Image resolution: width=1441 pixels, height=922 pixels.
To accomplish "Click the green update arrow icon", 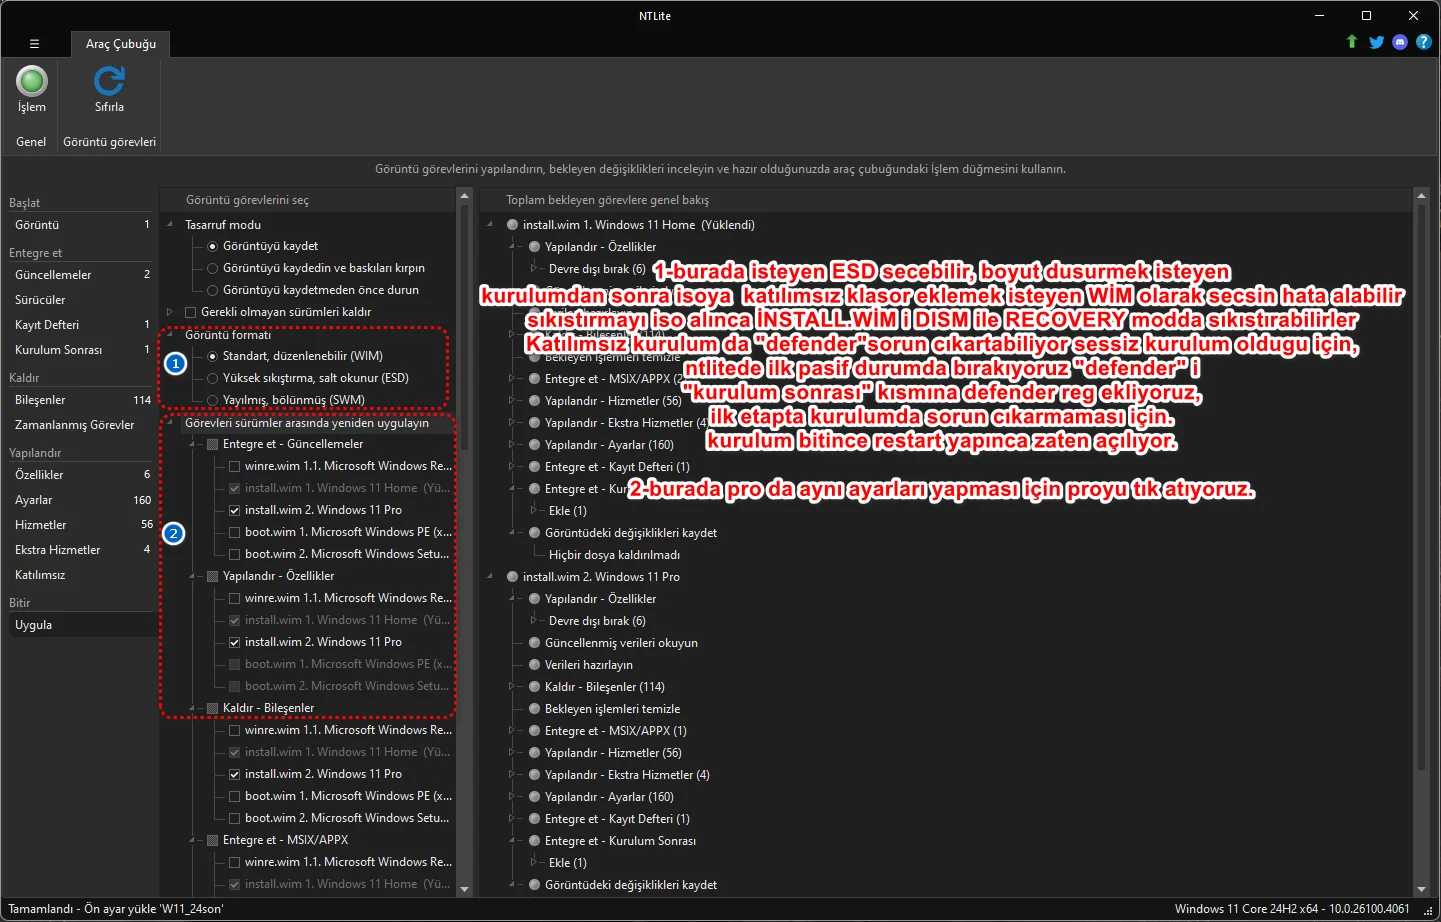I will (1352, 41).
